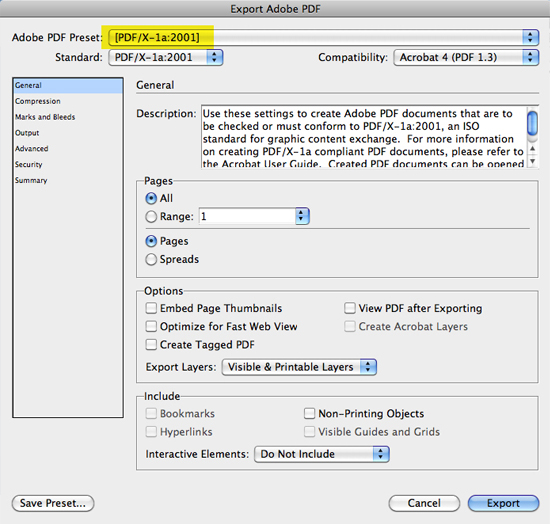The height and width of the screenshot is (524, 550).
Task: Open the Export Layers dropdown
Action: [x=299, y=367]
